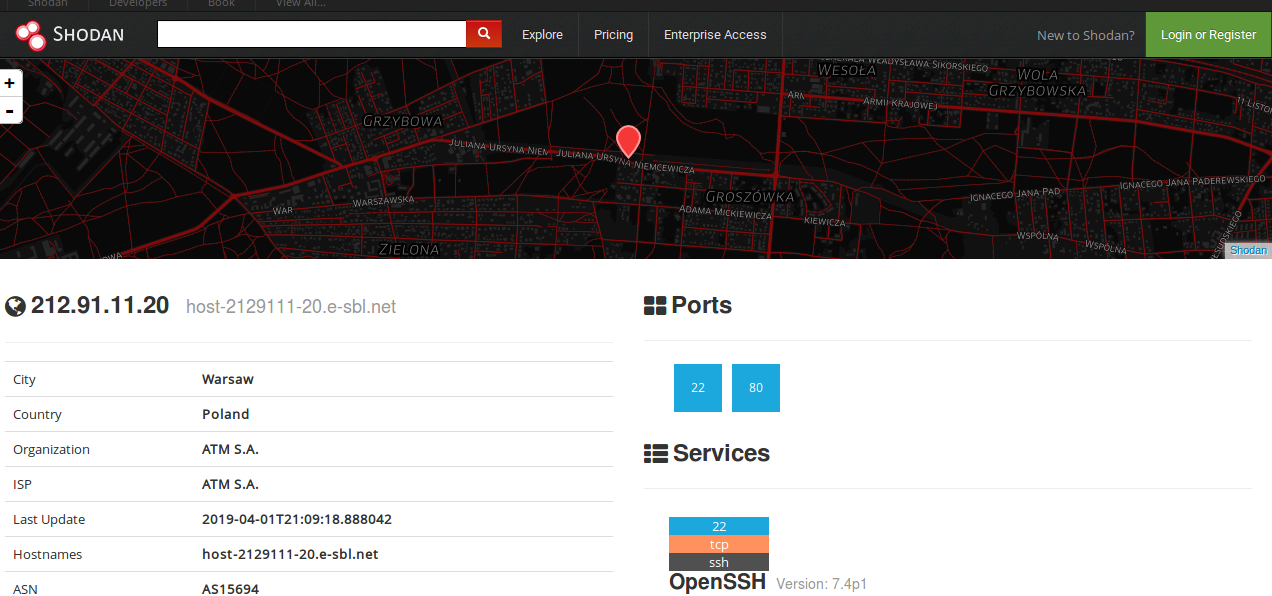This screenshot has height=596, width=1272.
Task: Click GROSZÓWKA label on the map
Action: point(750,197)
